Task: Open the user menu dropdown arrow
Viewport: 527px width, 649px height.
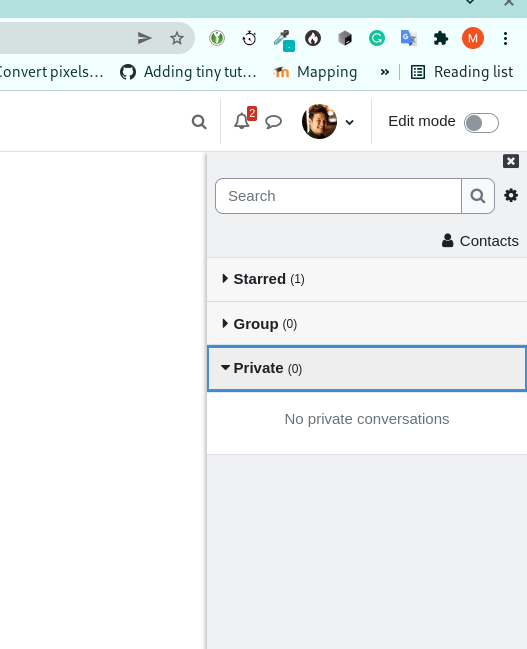Action: pyautogui.click(x=349, y=123)
